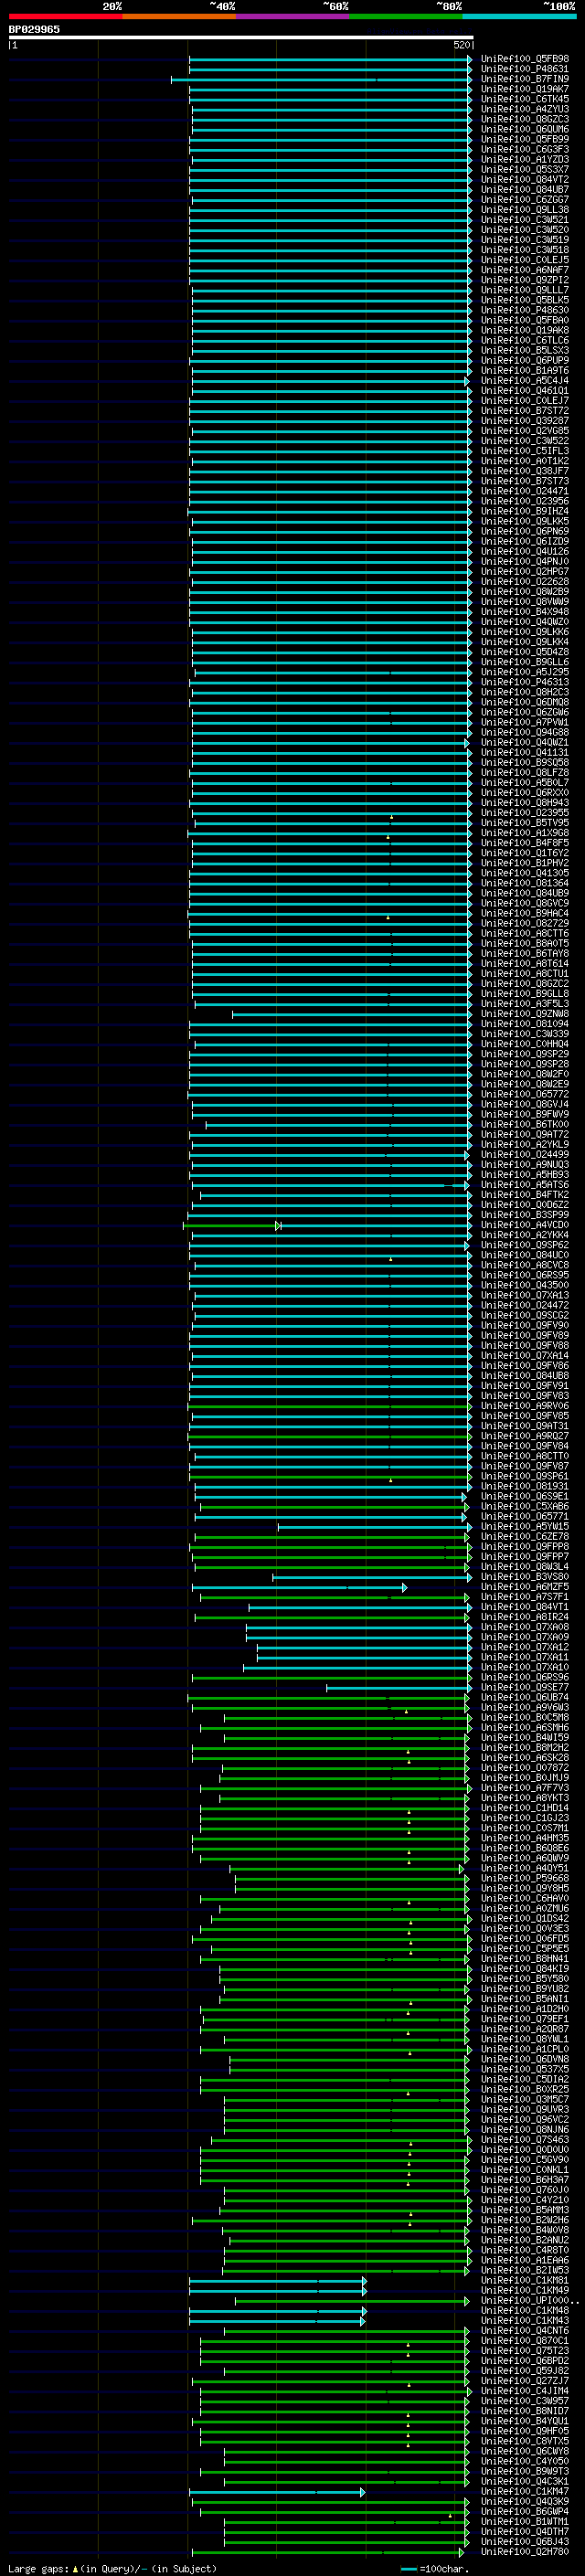The image size is (585, 2576).
Task: Click the green arrowhead on the A4VCD0 alignment
Action: pos(278,1225)
